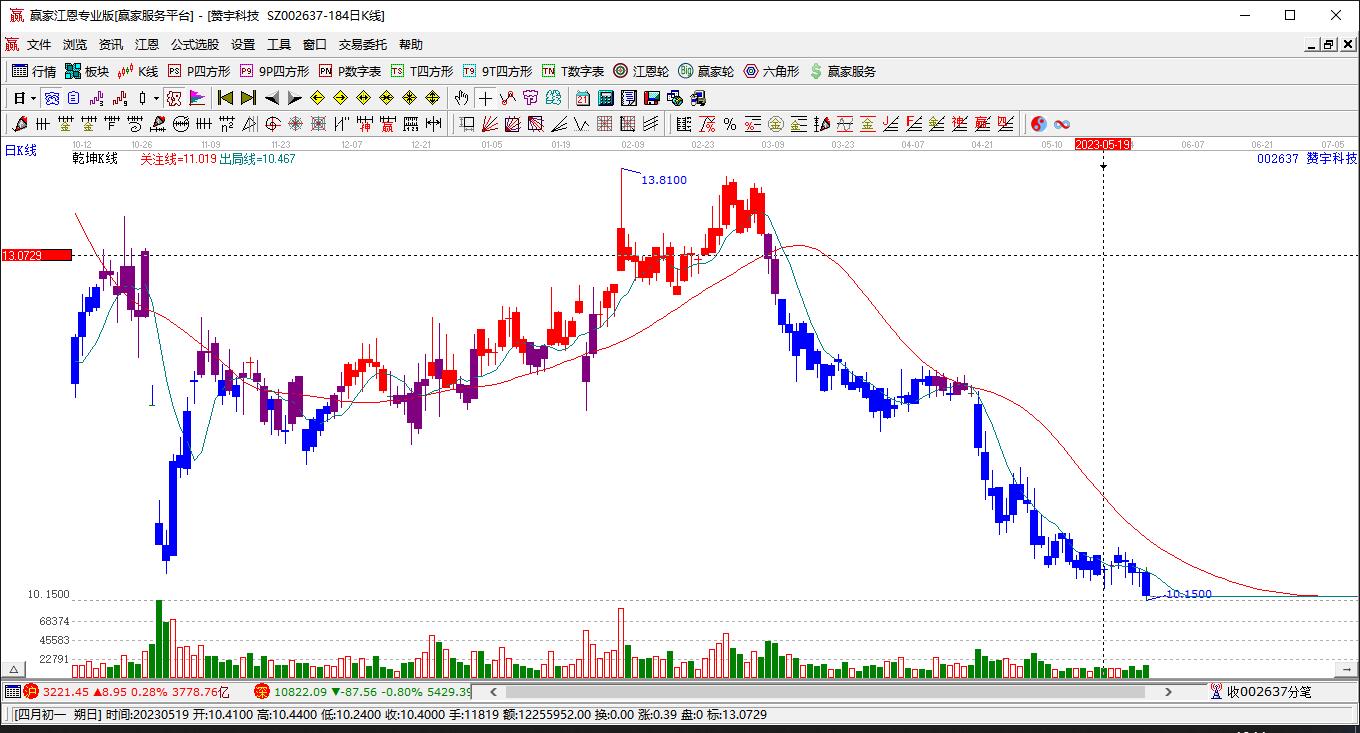This screenshot has width=1360, height=733.
Task: Select the circled 金 golden ratio icon
Action: (x=776, y=124)
